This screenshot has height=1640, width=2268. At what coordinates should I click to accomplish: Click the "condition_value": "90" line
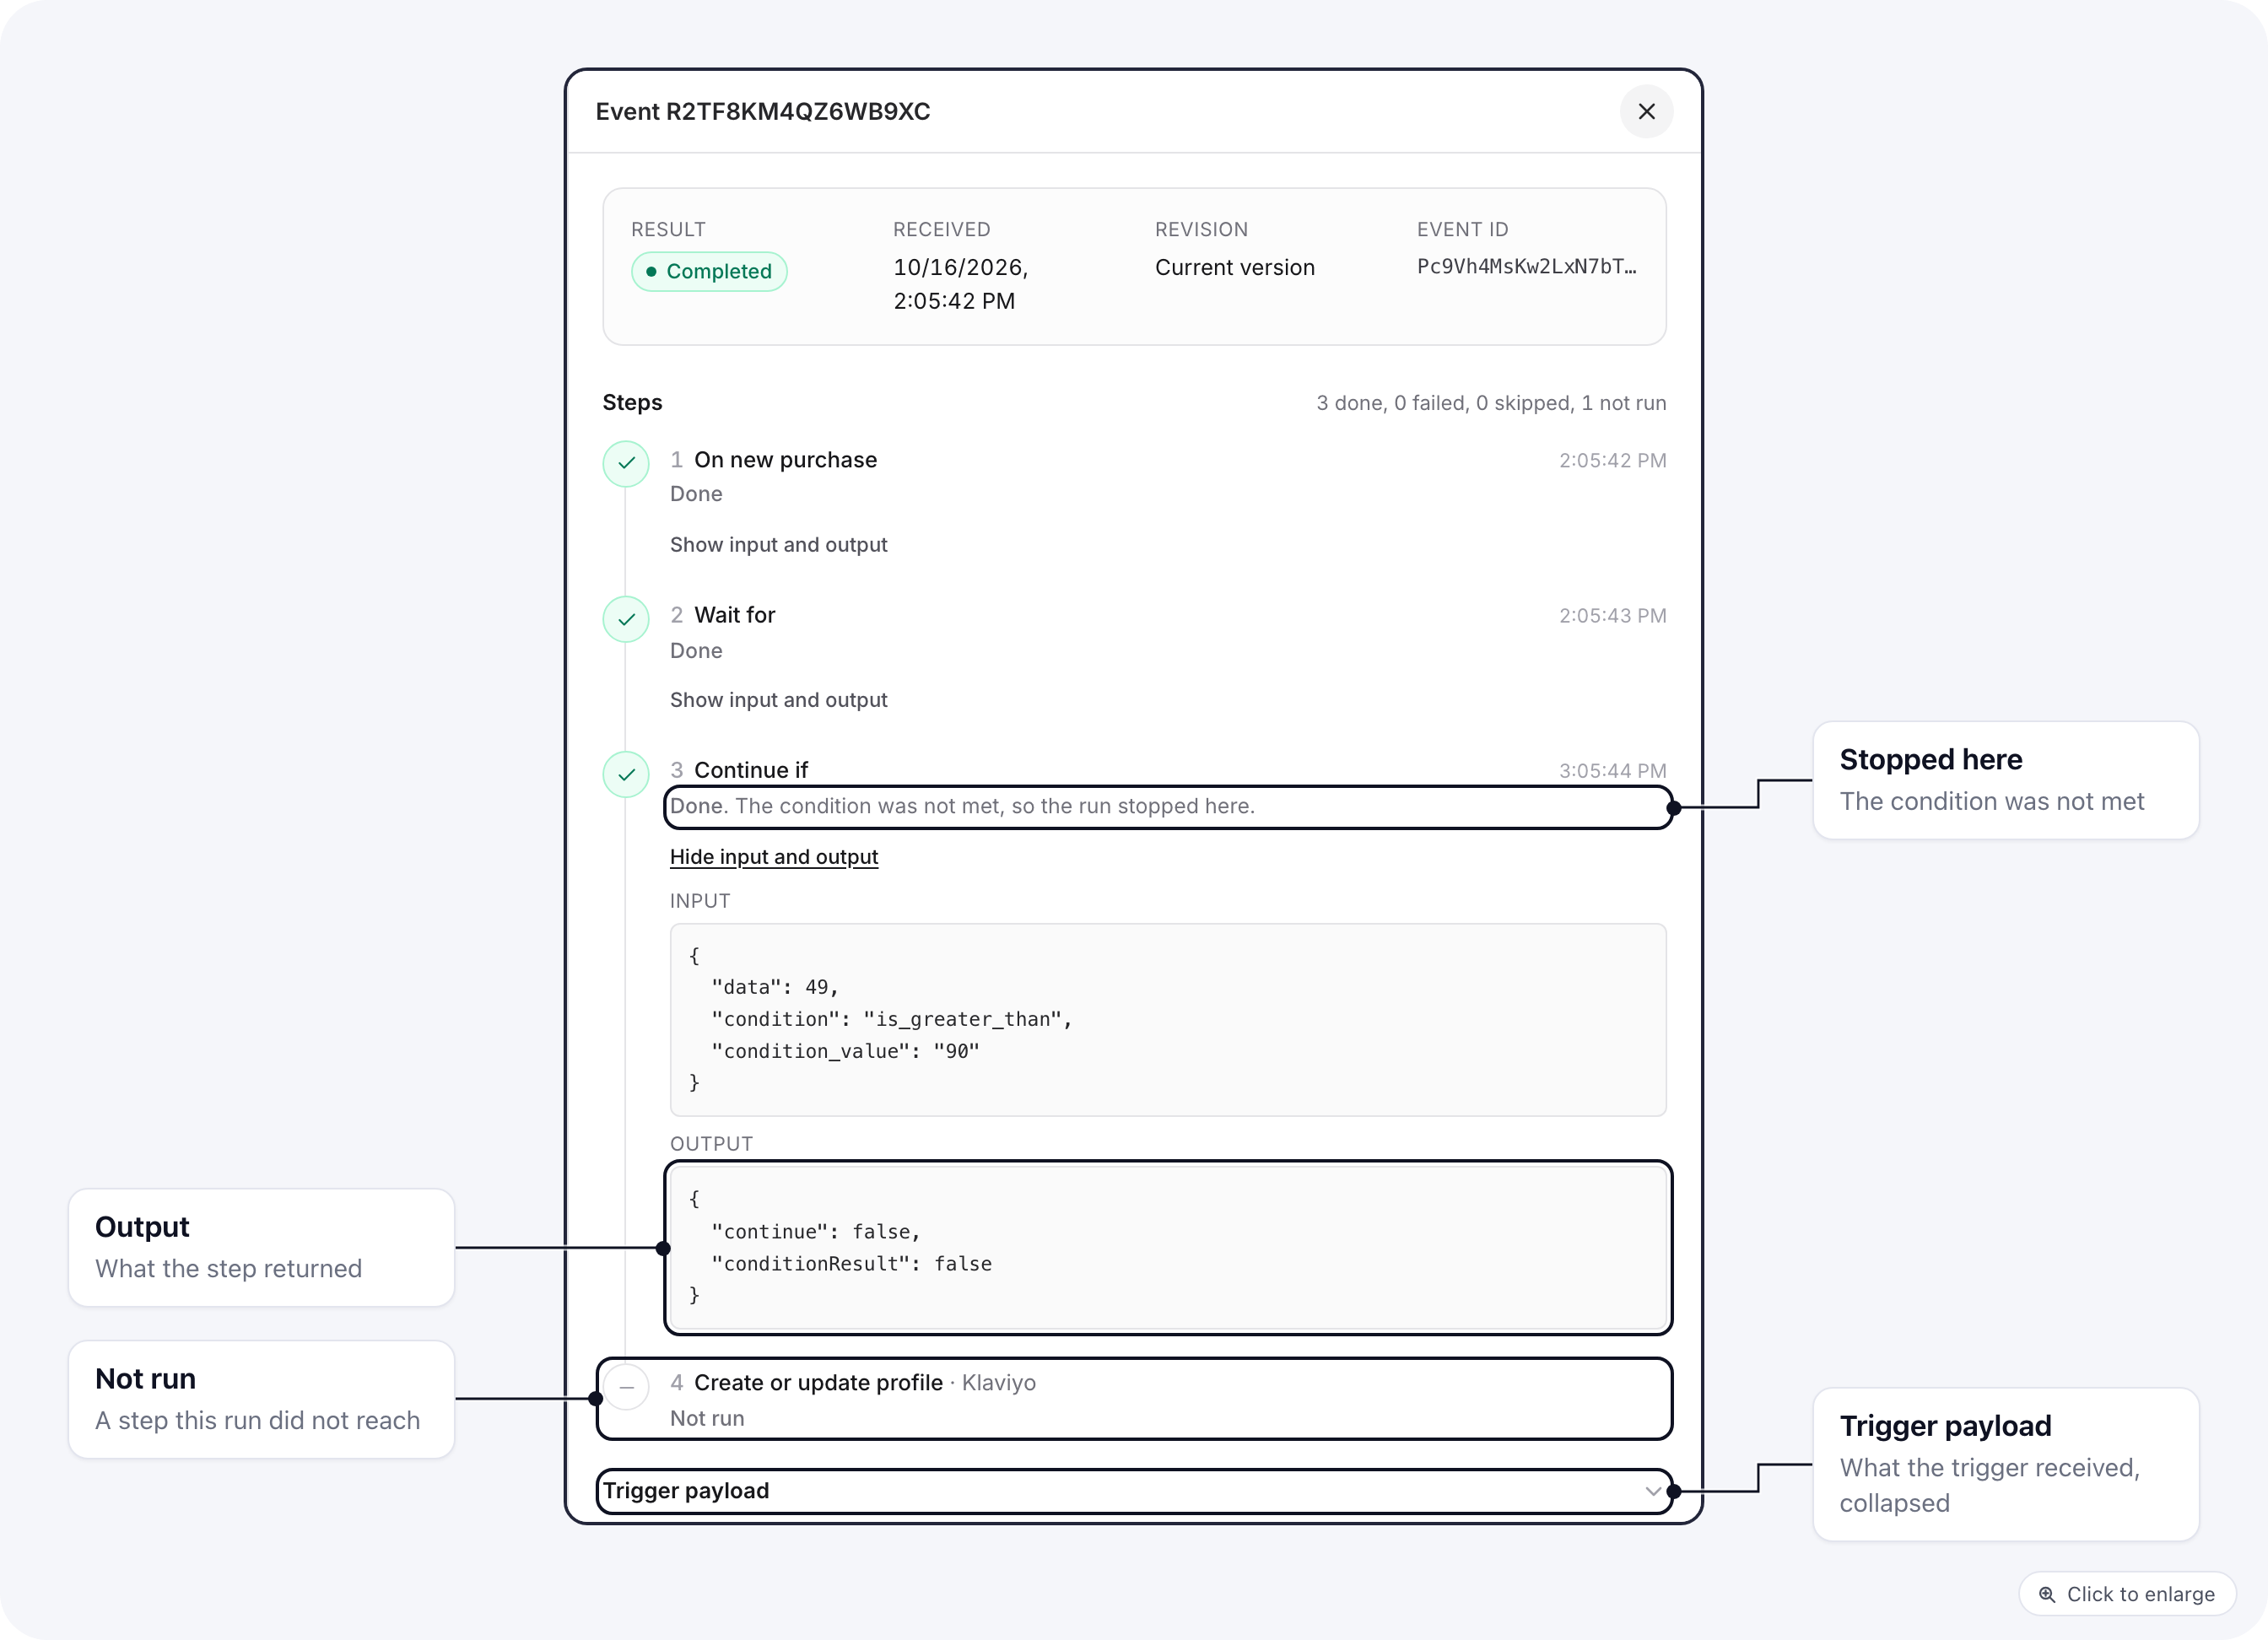tap(845, 1051)
